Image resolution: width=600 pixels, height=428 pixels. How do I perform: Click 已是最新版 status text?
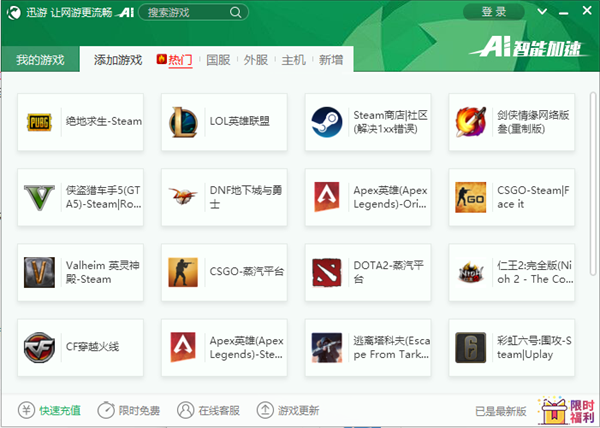(x=501, y=411)
